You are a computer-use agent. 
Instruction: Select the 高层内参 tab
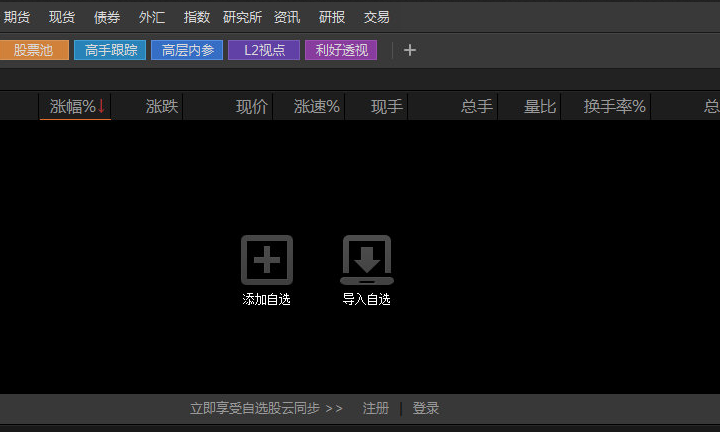(x=187, y=50)
